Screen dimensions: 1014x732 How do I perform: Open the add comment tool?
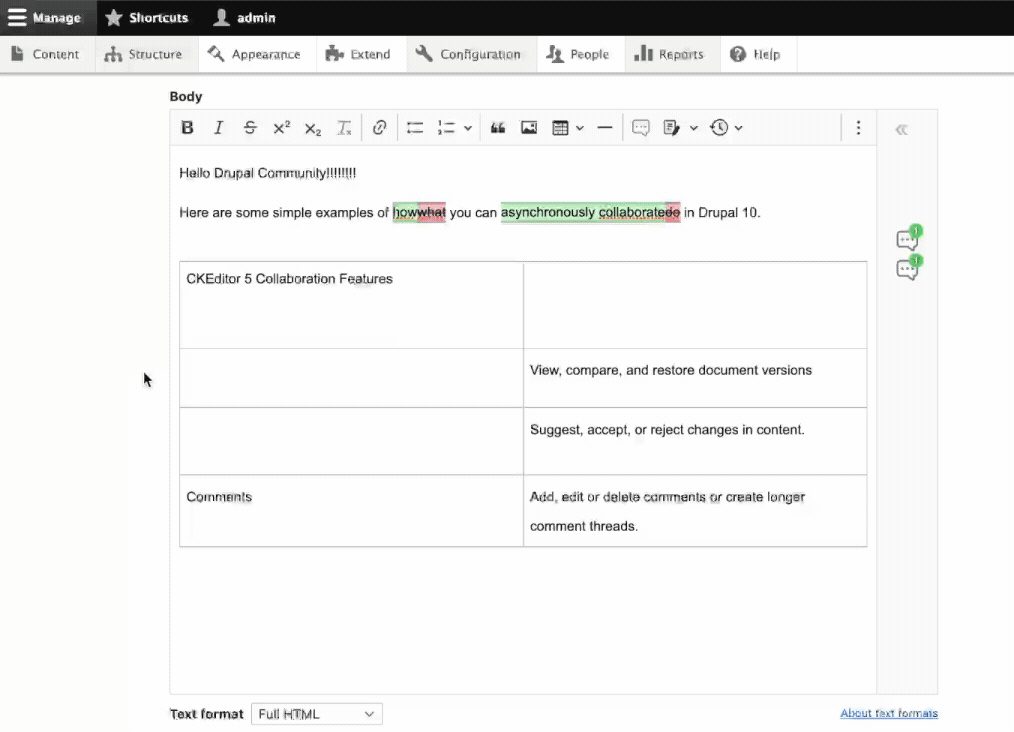pos(641,127)
